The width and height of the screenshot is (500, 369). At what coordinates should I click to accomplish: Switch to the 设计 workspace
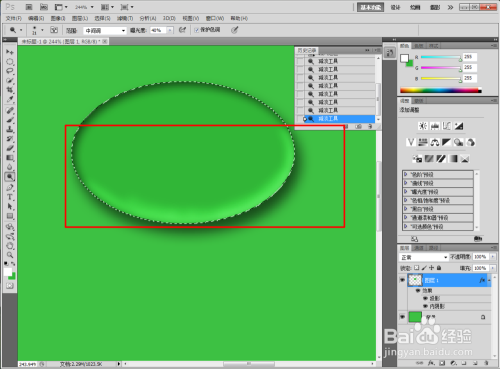tap(395, 7)
